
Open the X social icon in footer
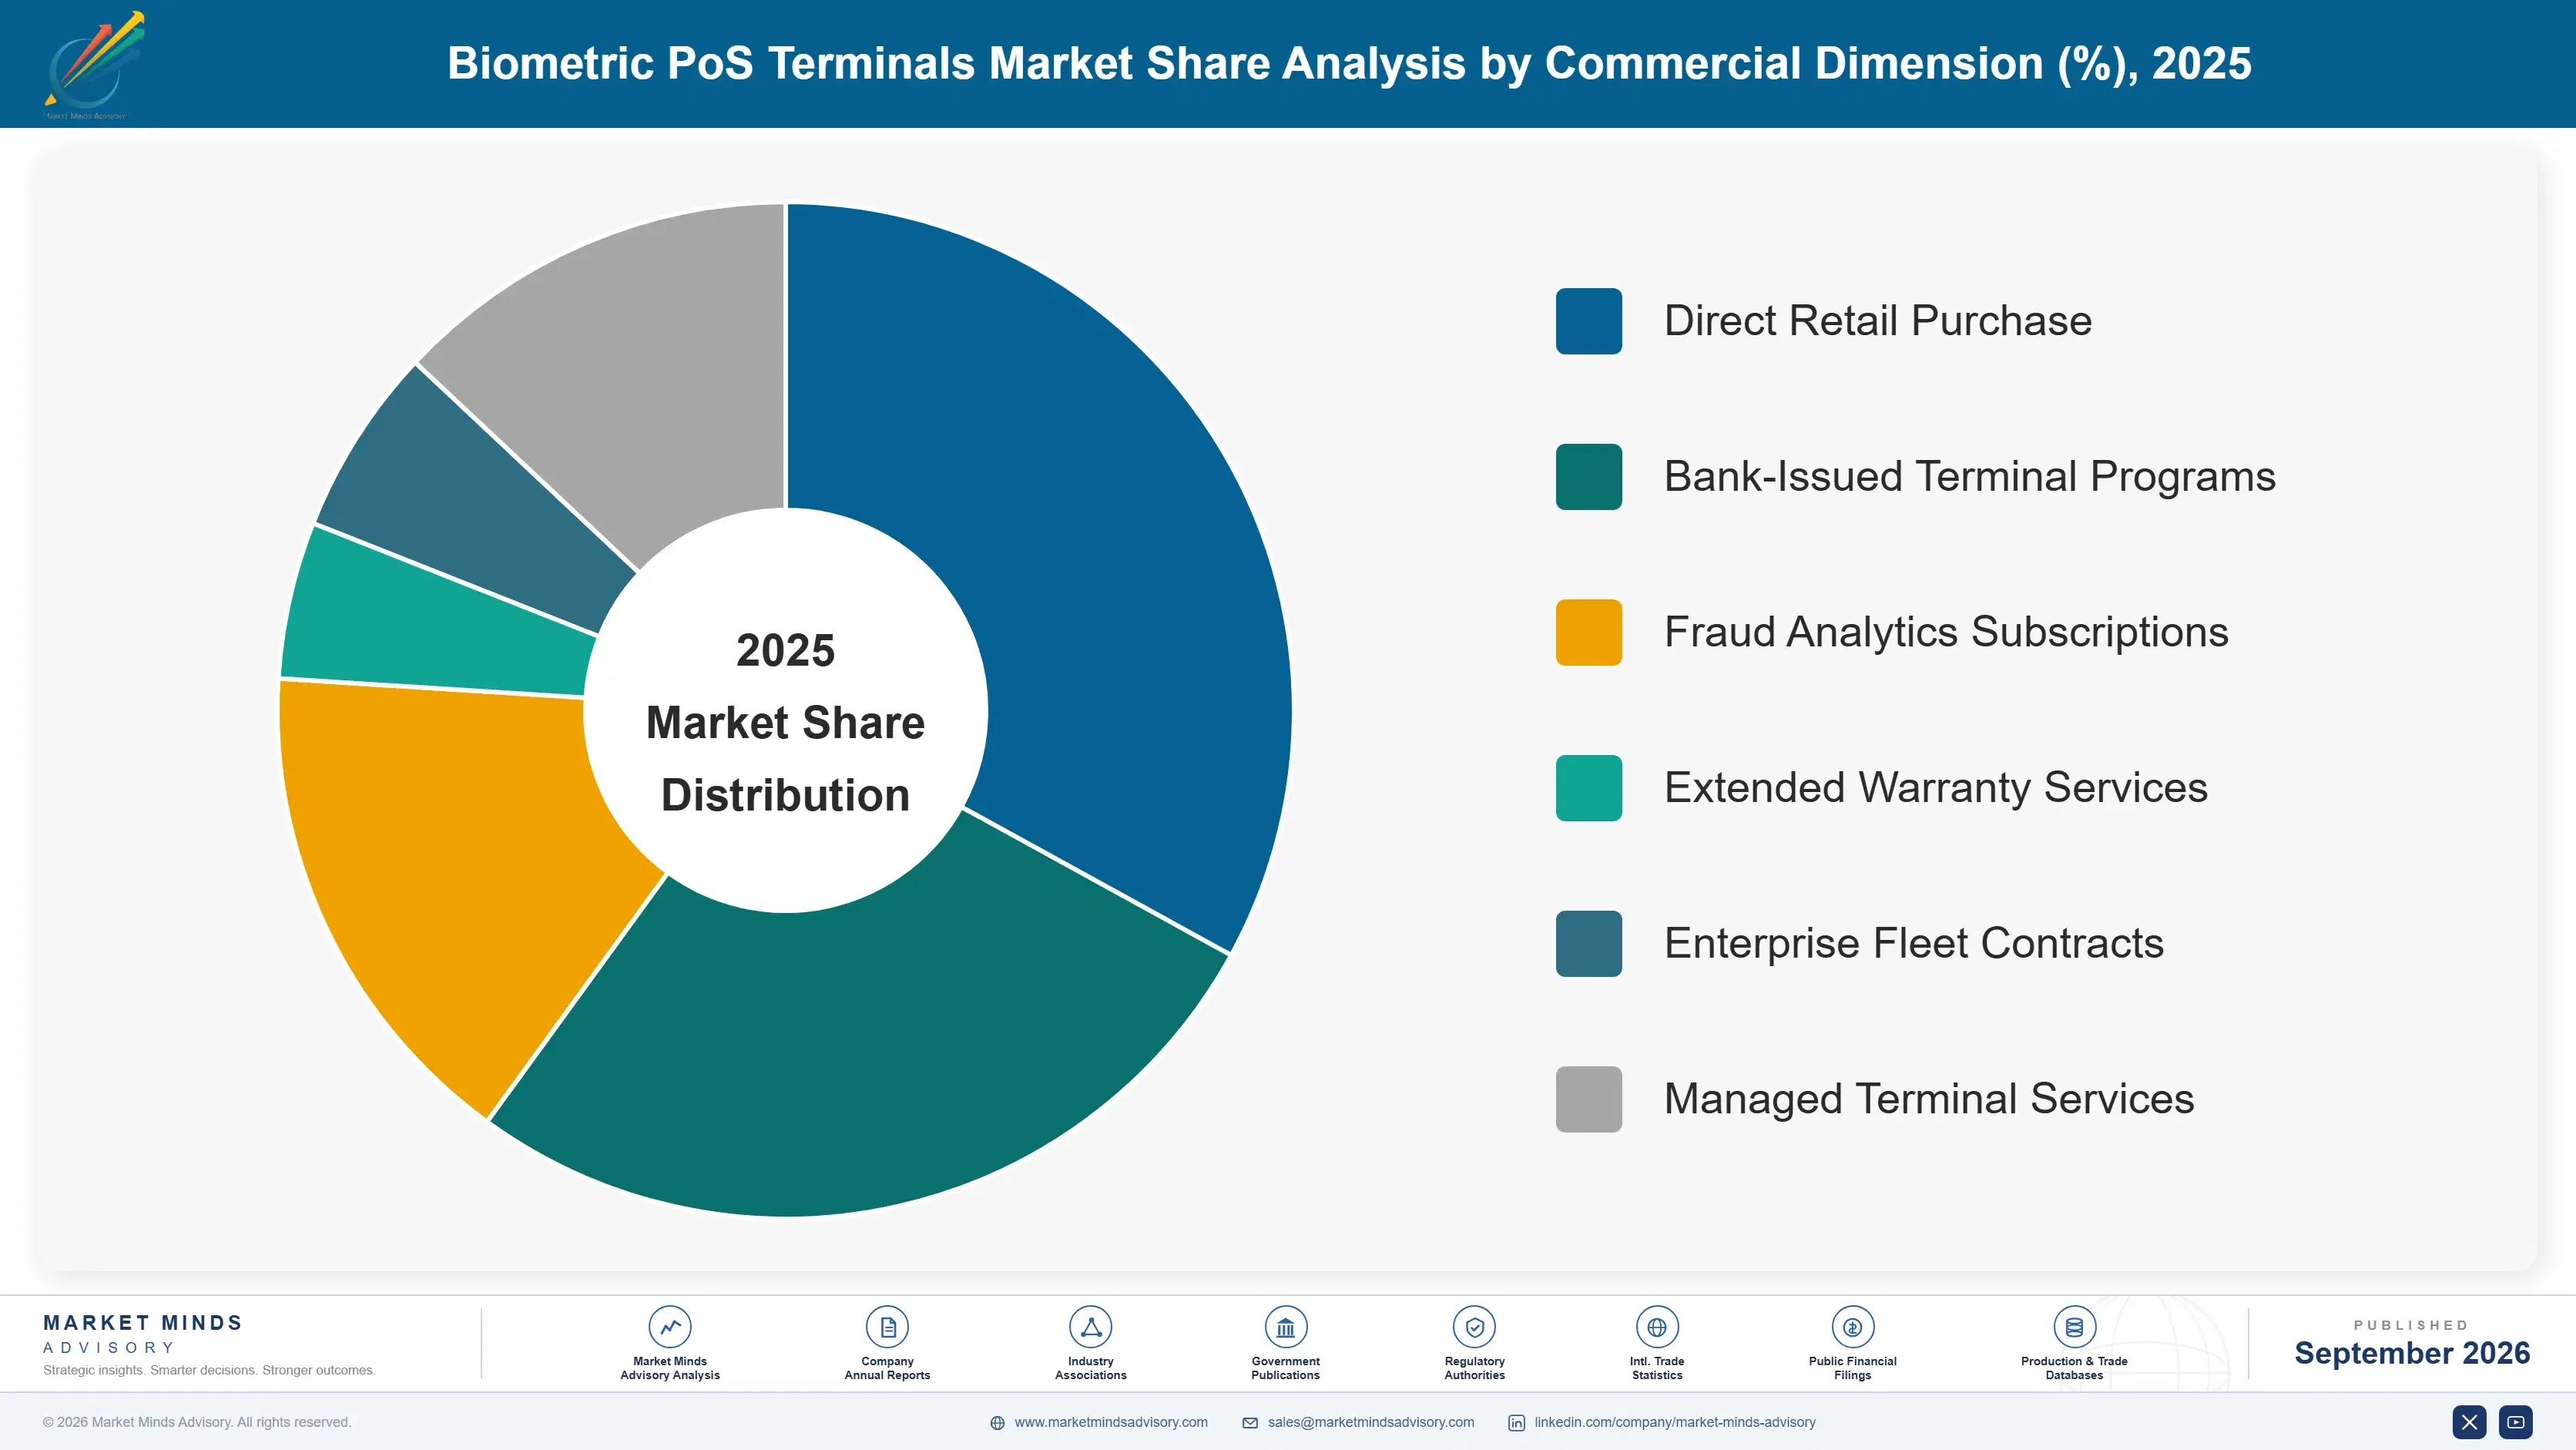click(x=2469, y=1422)
